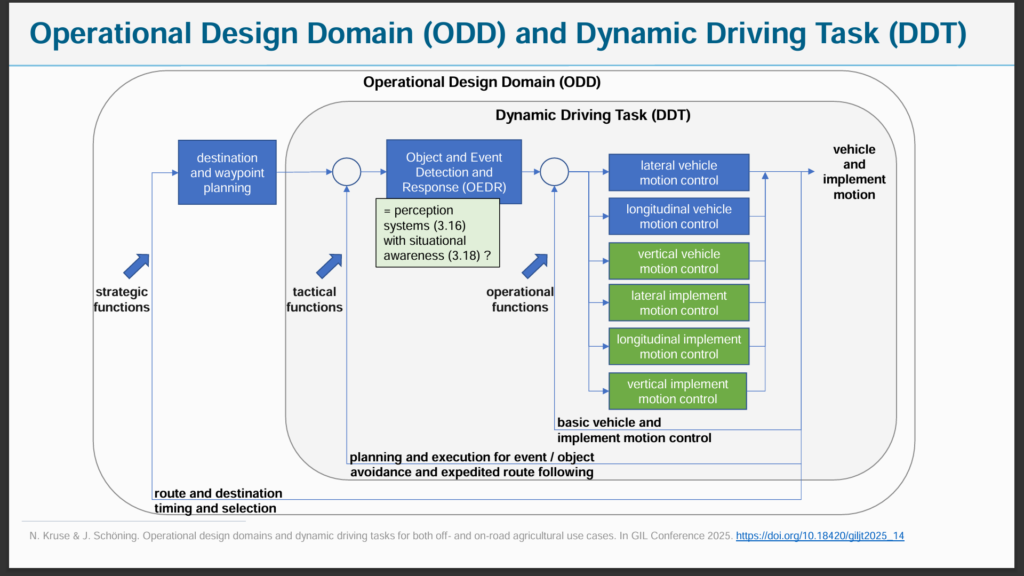Click the blue arrow above 'tactical functions'
The image size is (1024, 576).
point(329,266)
